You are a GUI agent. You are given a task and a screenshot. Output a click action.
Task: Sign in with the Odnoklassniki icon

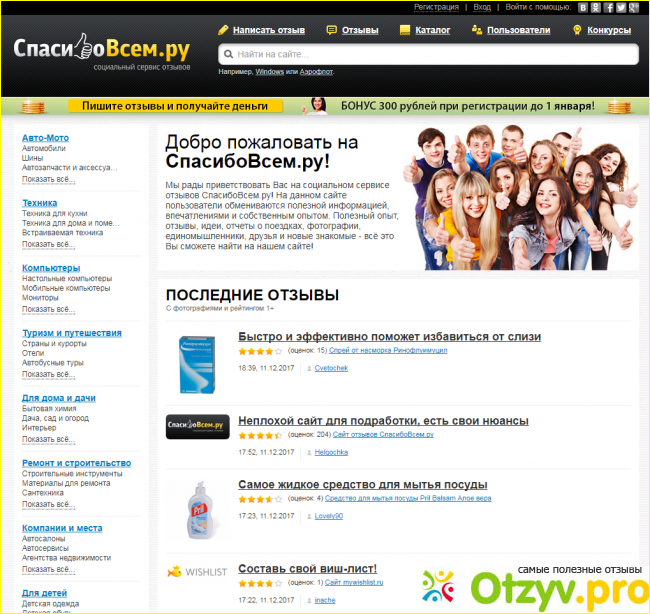596,7
